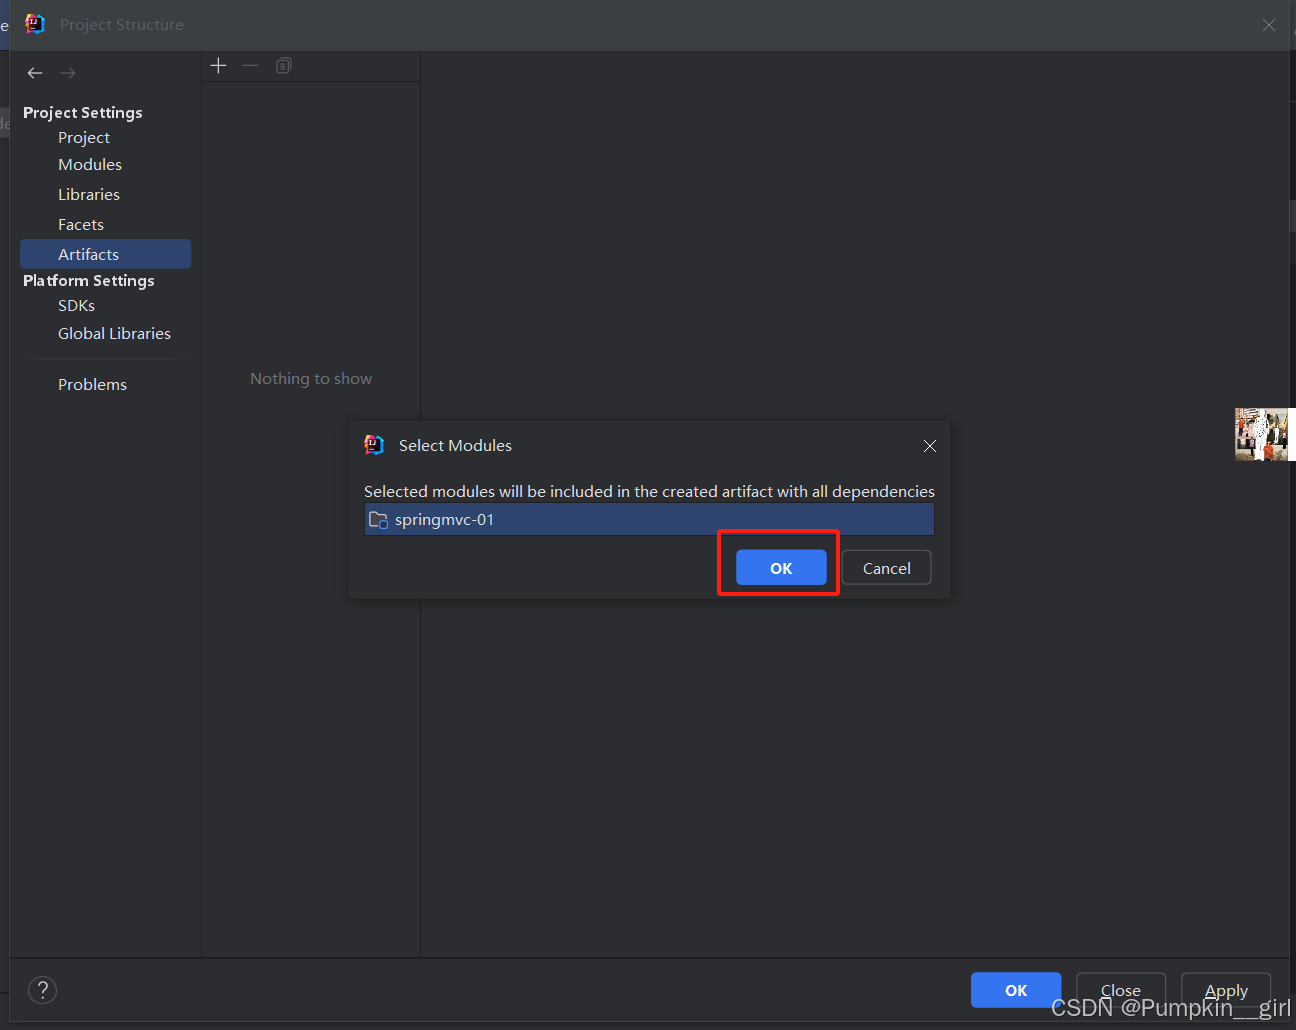This screenshot has width=1296, height=1030.
Task: Open the Problems section
Action: (x=92, y=385)
